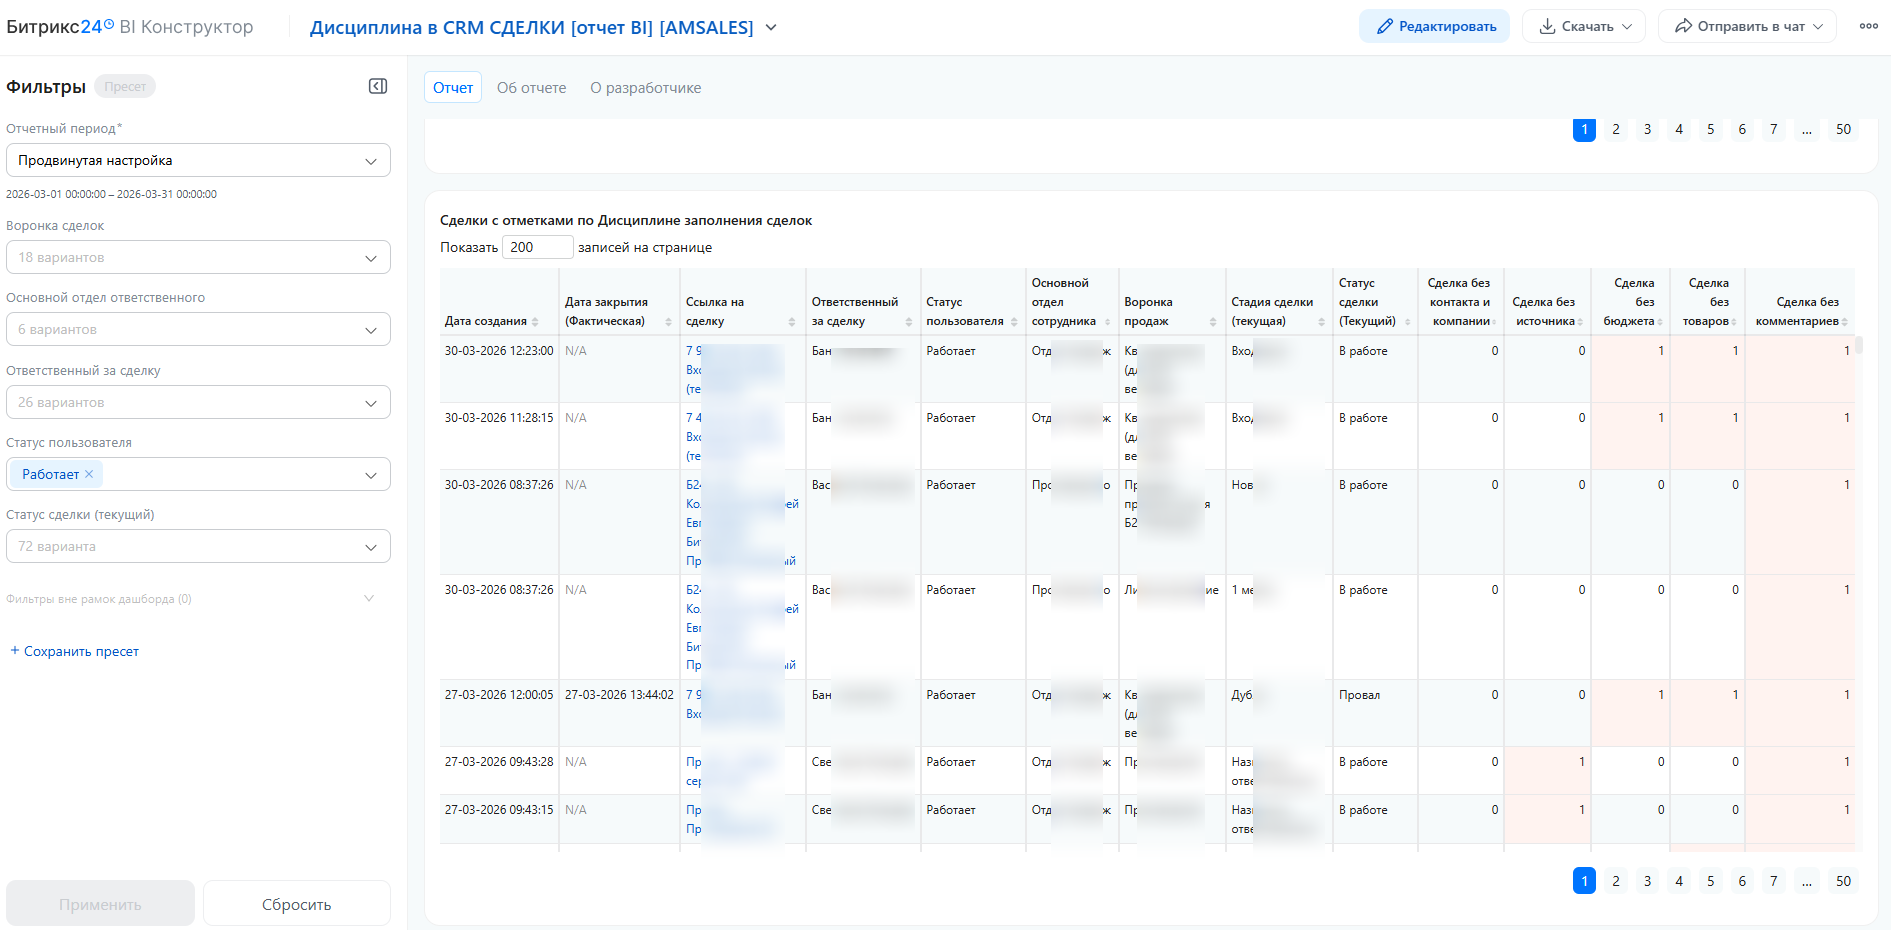This screenshot has width=1891, height=930.
Task: Sort by 'Сделка без комментариев' column
Action: coord(1844,322)
